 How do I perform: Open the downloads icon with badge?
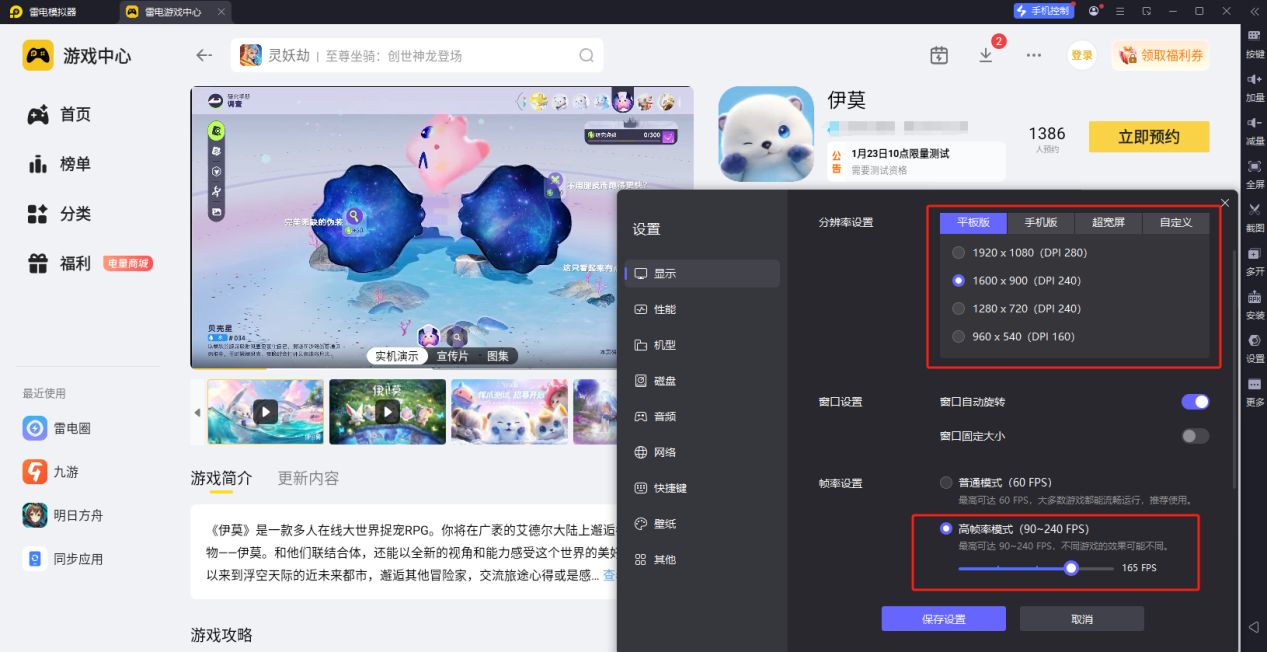(x=986, y=55)
